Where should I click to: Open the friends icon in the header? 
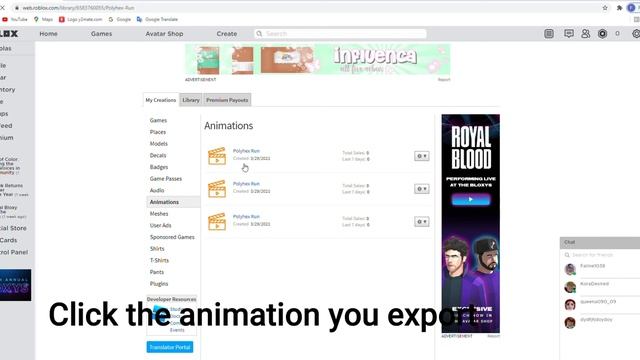click(x=585, y=33)
